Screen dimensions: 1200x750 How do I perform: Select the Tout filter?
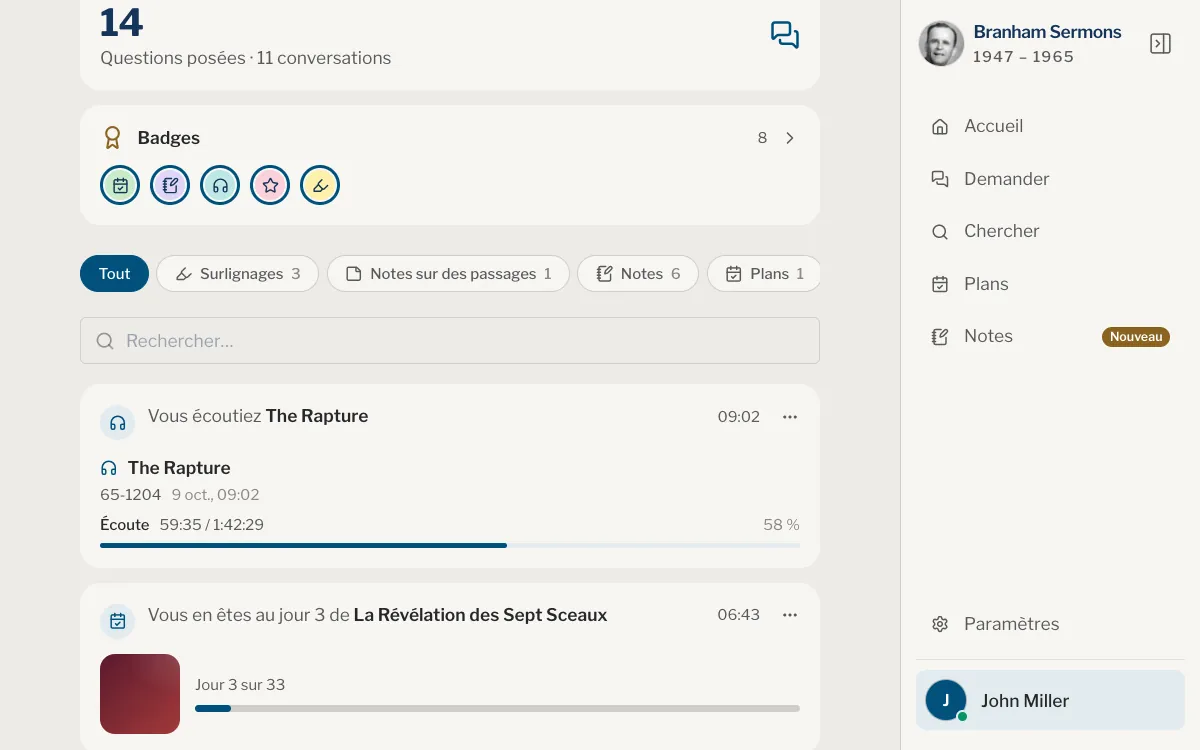coord(114,274)
